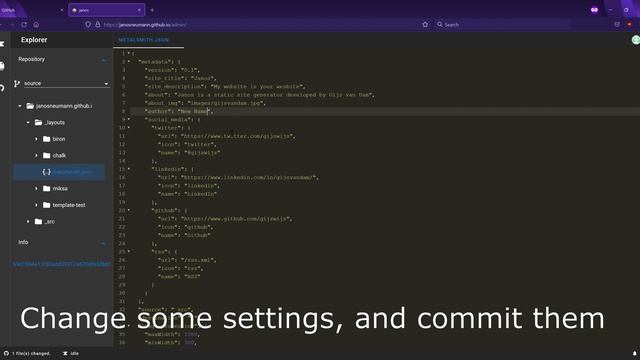Click the "site_title": "Janos" line
Viewport: 640px width, 360px height.
(x=180, y=78)
